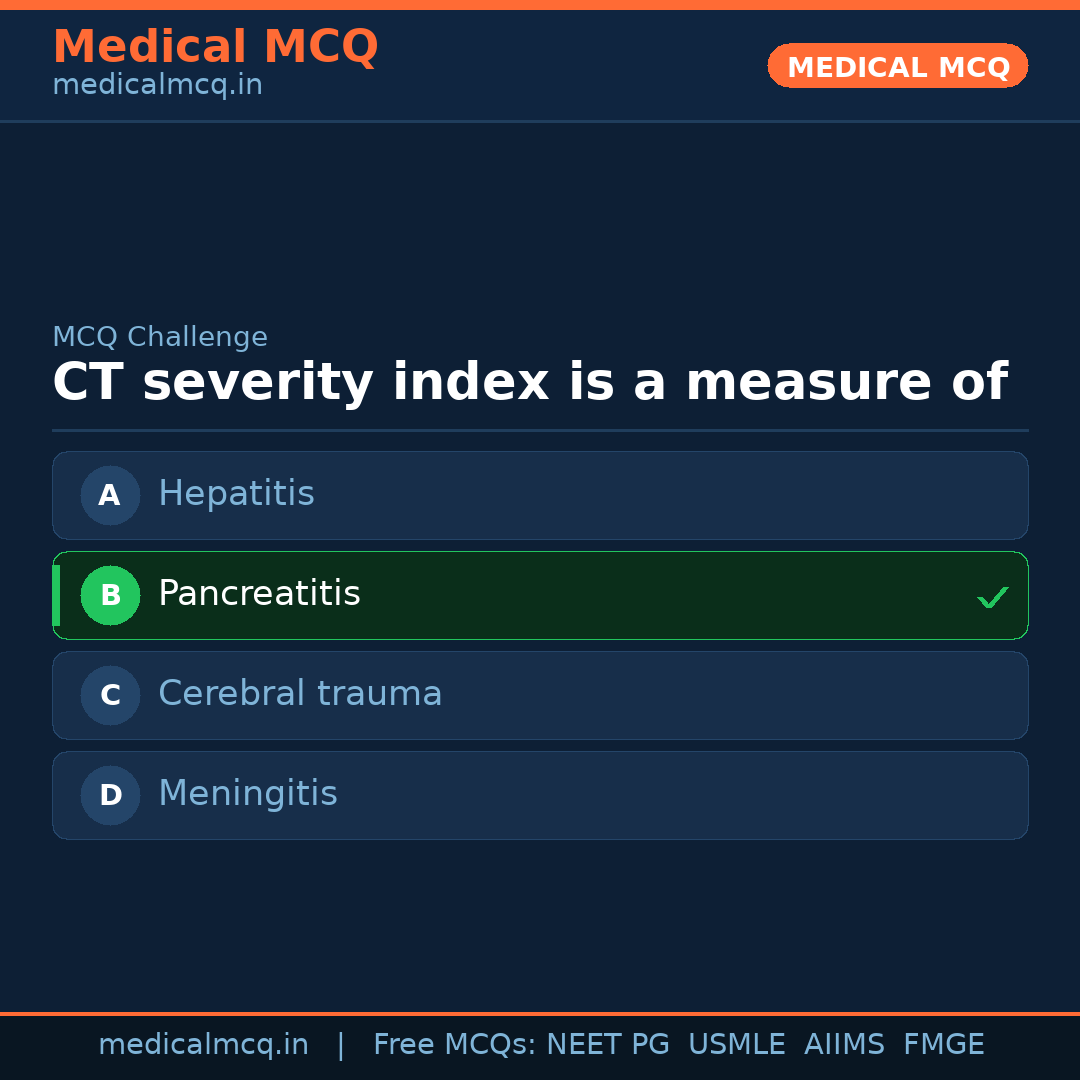Click the letter C circle badge
Image resolution: width=1080 pixels, height=1080 pixels.
point(110,695)
